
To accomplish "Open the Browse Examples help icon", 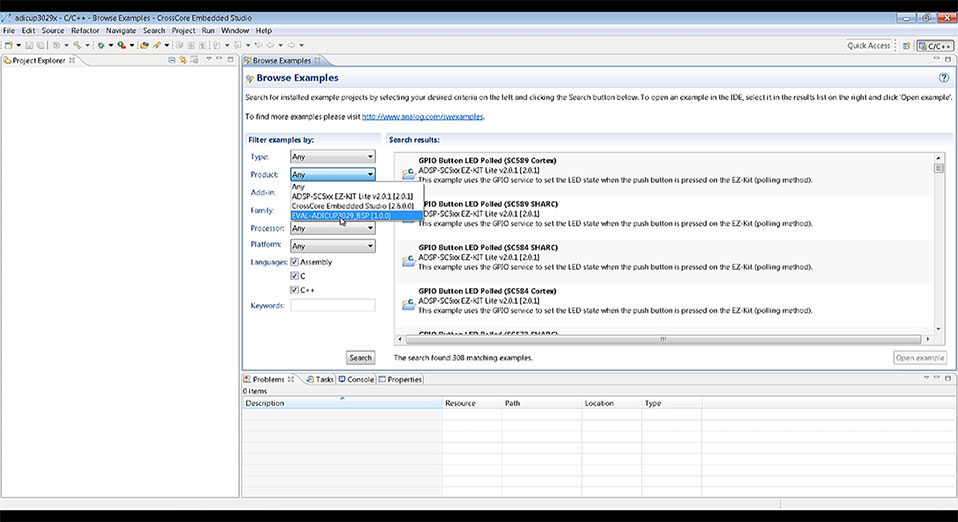I will [x=944, y=78].
